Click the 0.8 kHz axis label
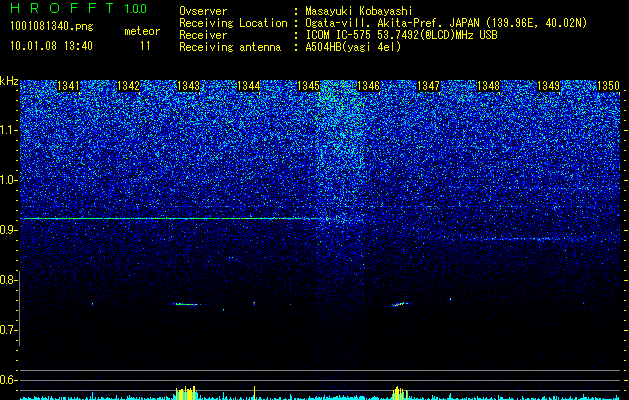Screen dimensions: 629x400 [x=8, y=280]
